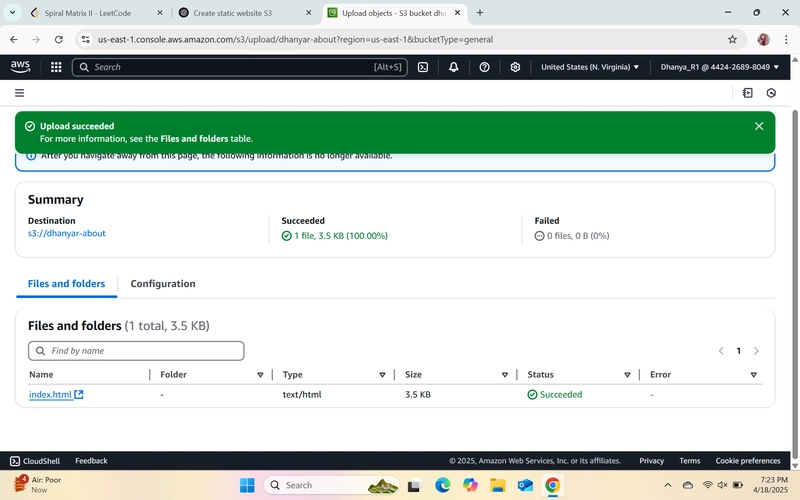Go back to the previous page
Image resolution: width=800 pixels, height=500 pixels.
click(x=14, y=39)
